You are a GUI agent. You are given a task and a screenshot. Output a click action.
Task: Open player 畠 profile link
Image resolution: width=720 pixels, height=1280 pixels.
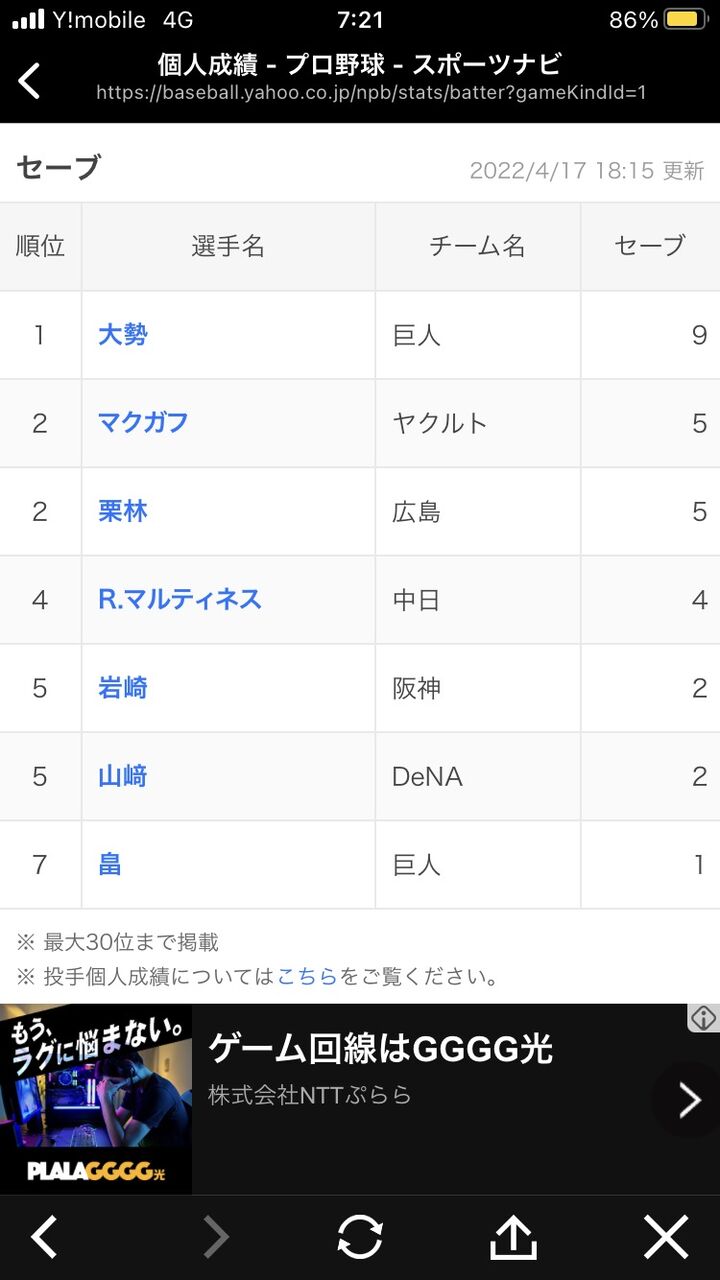[110, 863]
